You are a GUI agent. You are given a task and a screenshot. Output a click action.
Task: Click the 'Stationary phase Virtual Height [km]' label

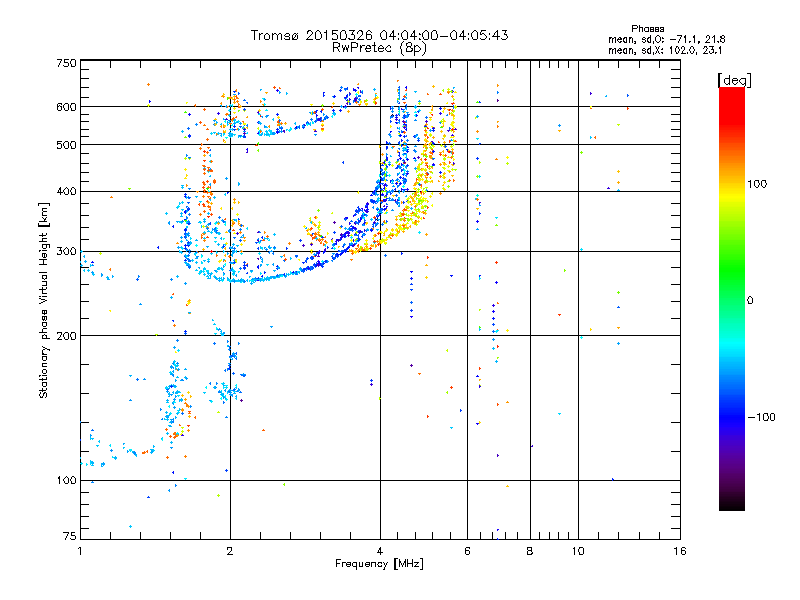click(44, 301)
